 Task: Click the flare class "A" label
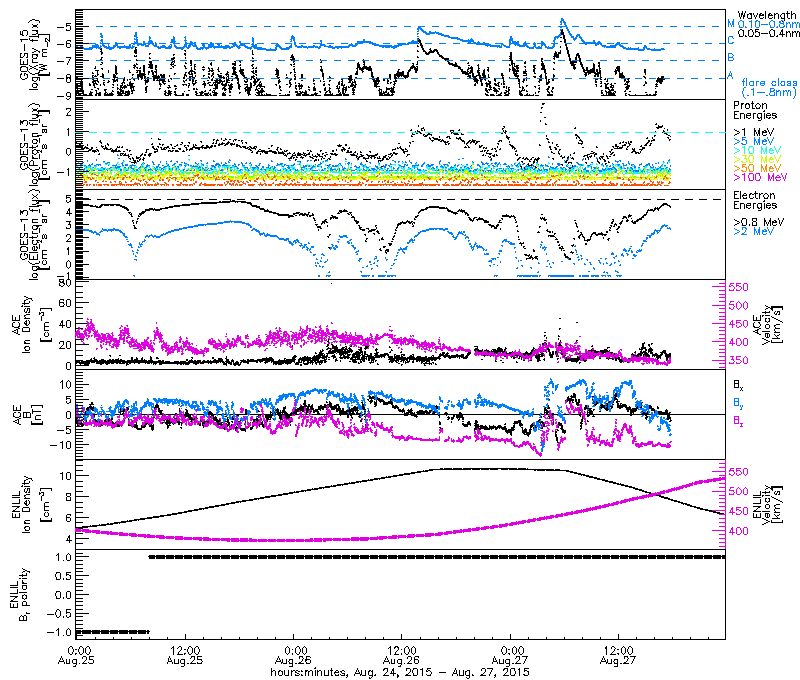[x=730, y=75]
